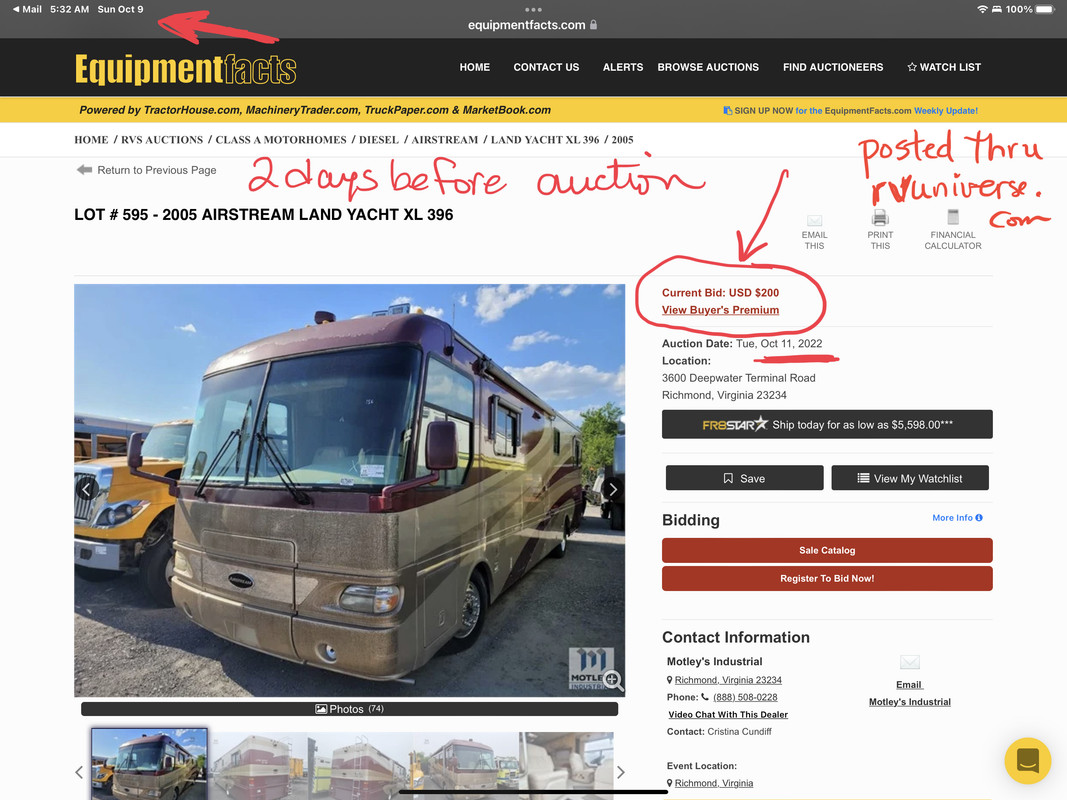Open Watch List in the navigation bar
Viewport: 1067px width, 800px height.
[x=944, y=67]
